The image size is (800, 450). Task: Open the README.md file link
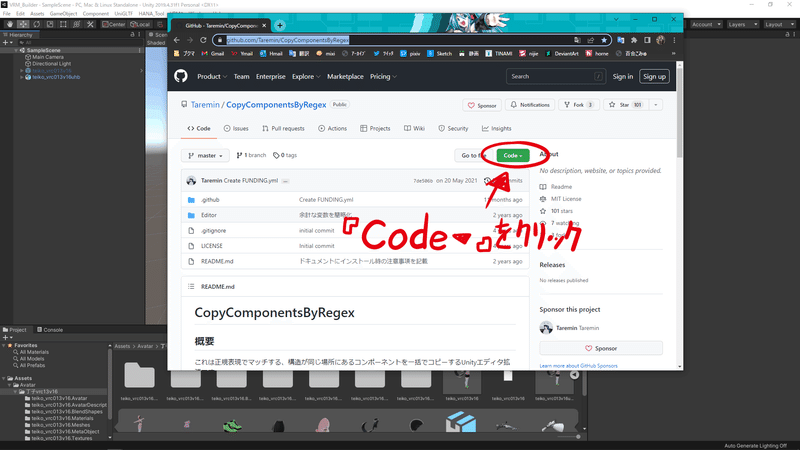[217, 261]
